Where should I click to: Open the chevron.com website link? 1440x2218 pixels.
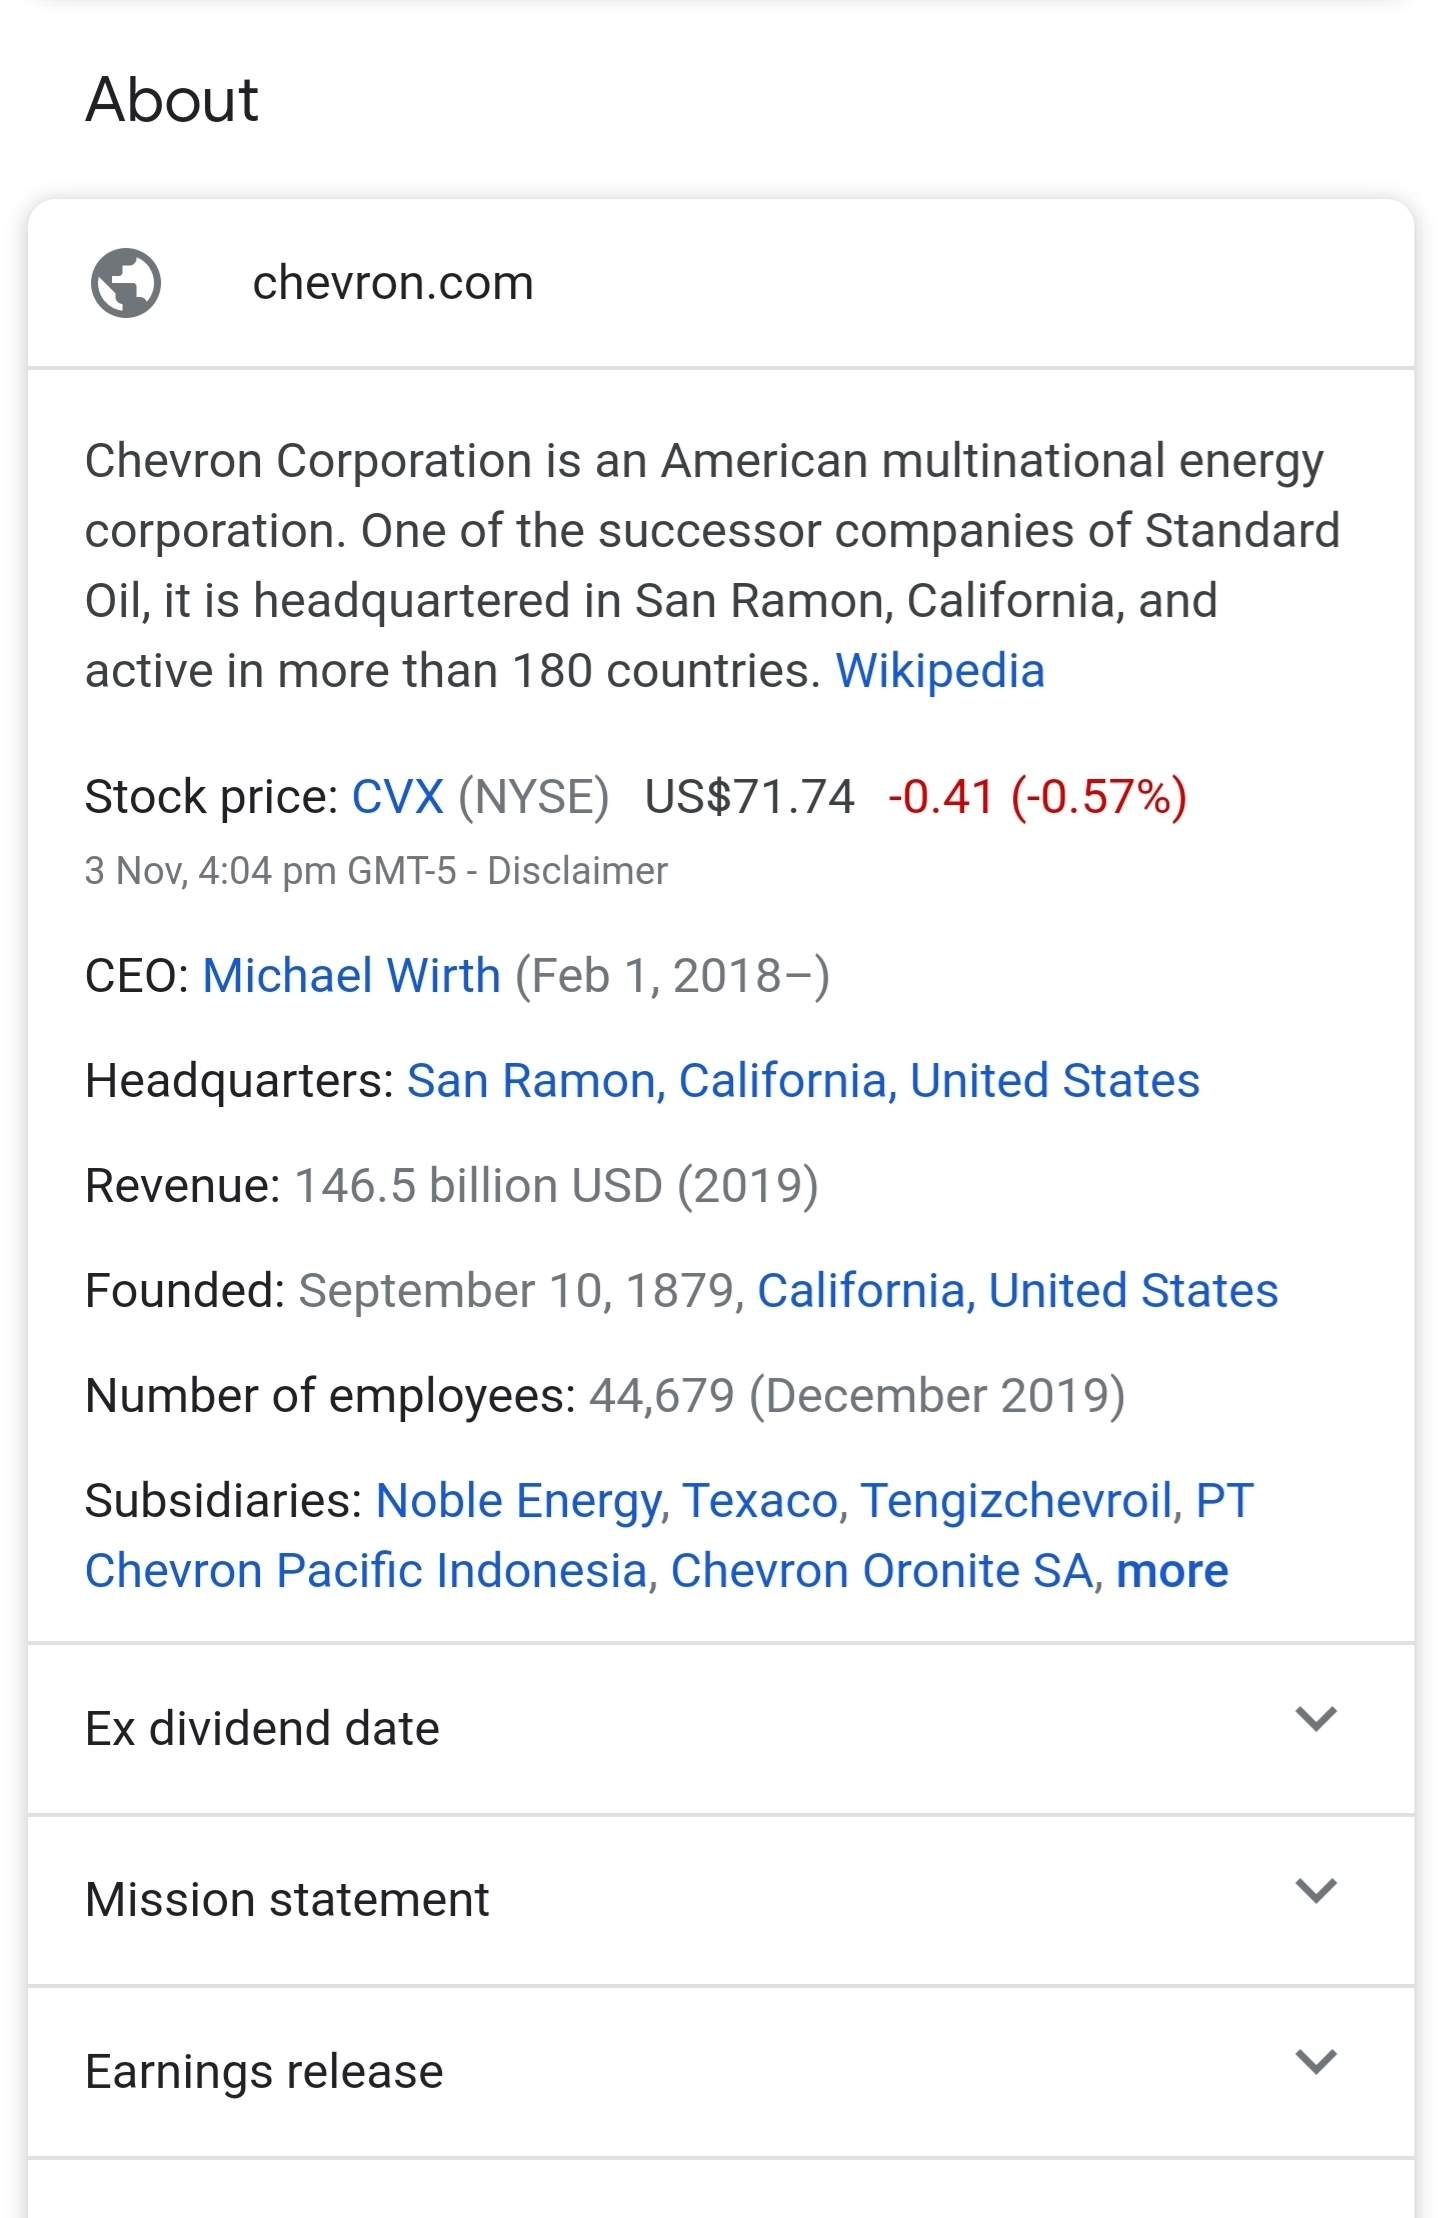pos(393,283)
